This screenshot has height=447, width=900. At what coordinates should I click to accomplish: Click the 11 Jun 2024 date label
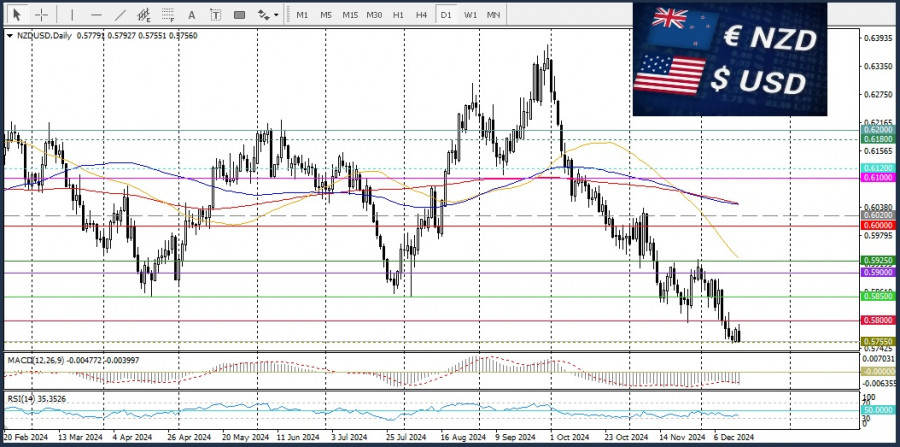(x=296, y=437)
